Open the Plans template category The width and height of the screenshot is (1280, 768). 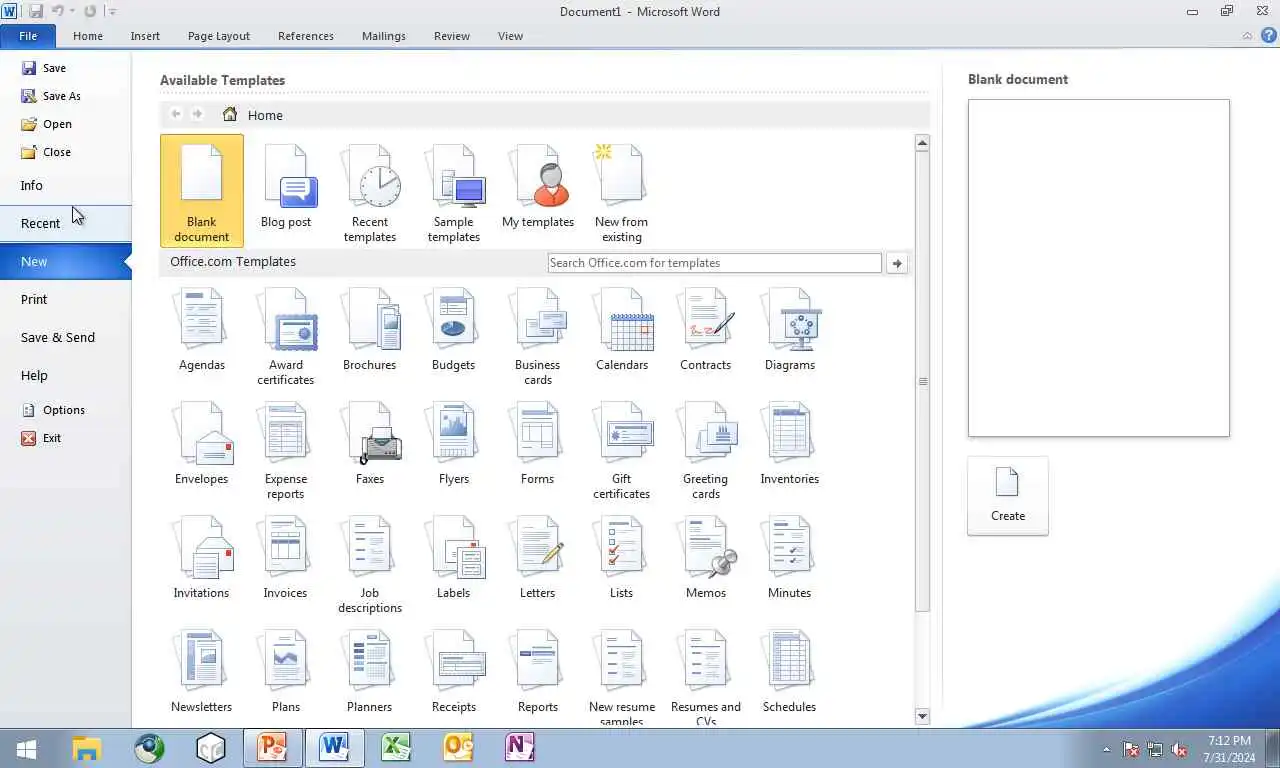(x=286, y=672)
